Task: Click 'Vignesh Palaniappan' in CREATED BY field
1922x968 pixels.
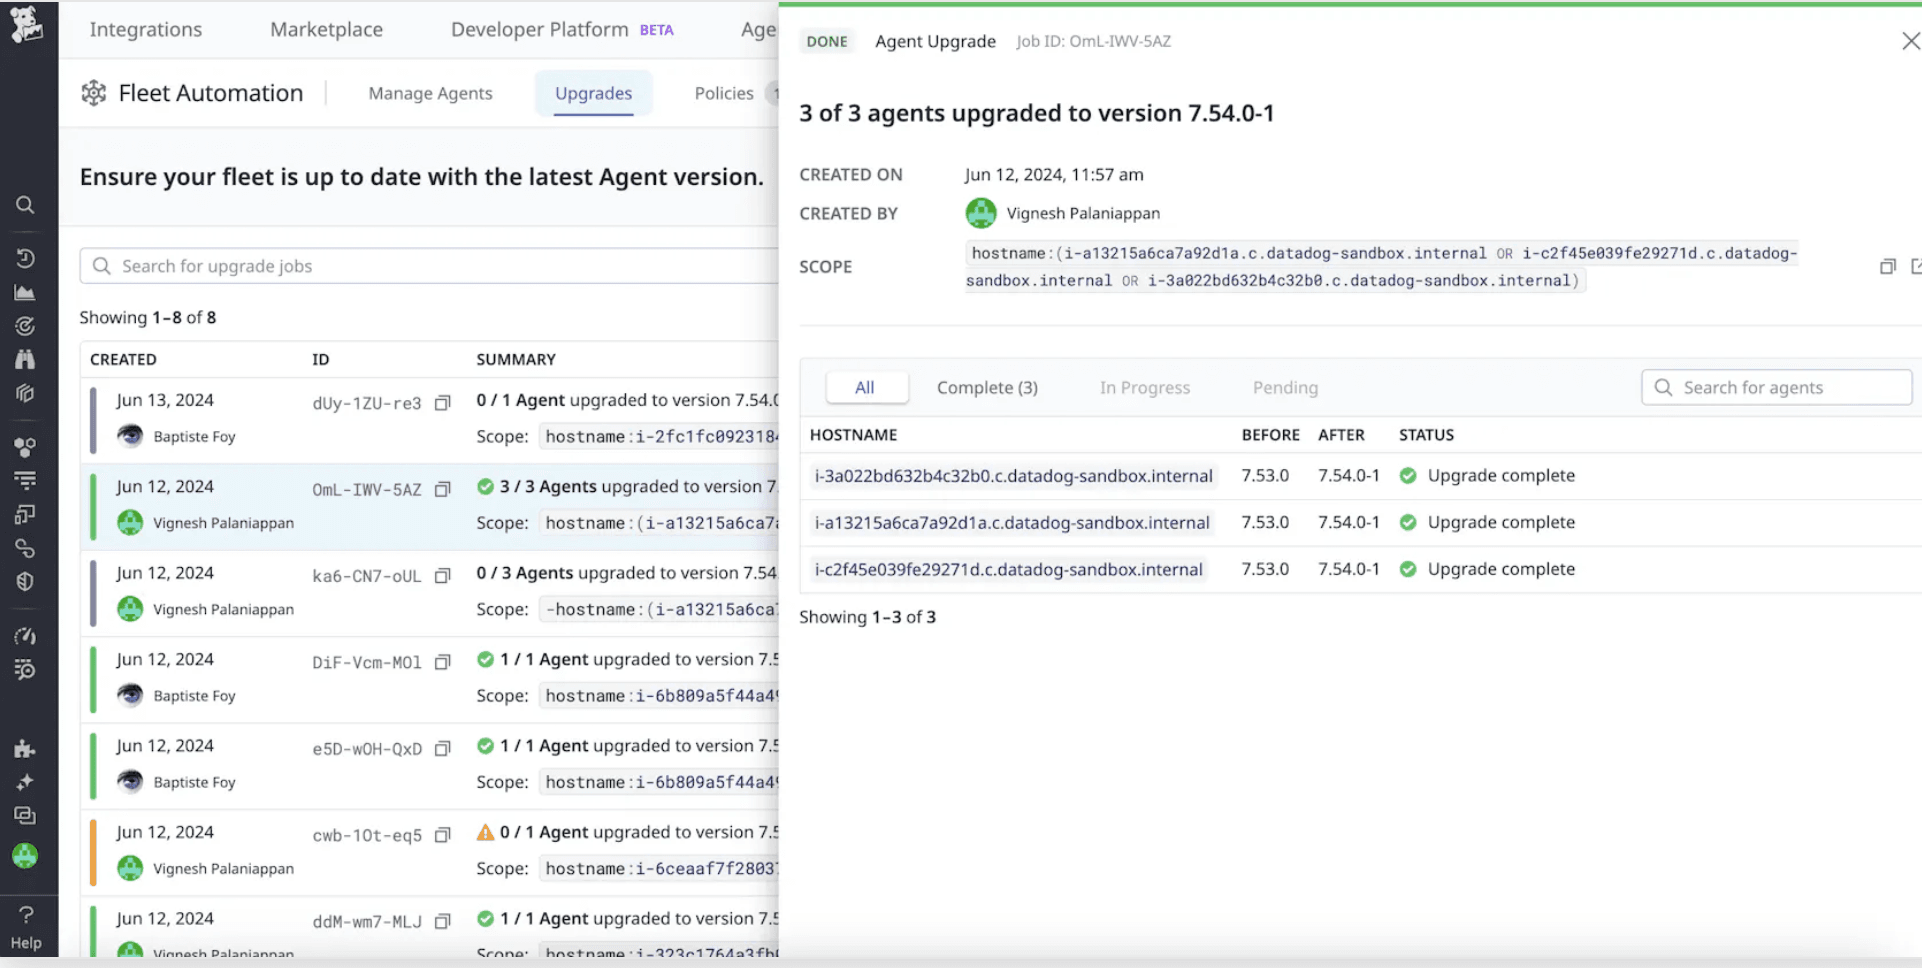Action: 1083,213
